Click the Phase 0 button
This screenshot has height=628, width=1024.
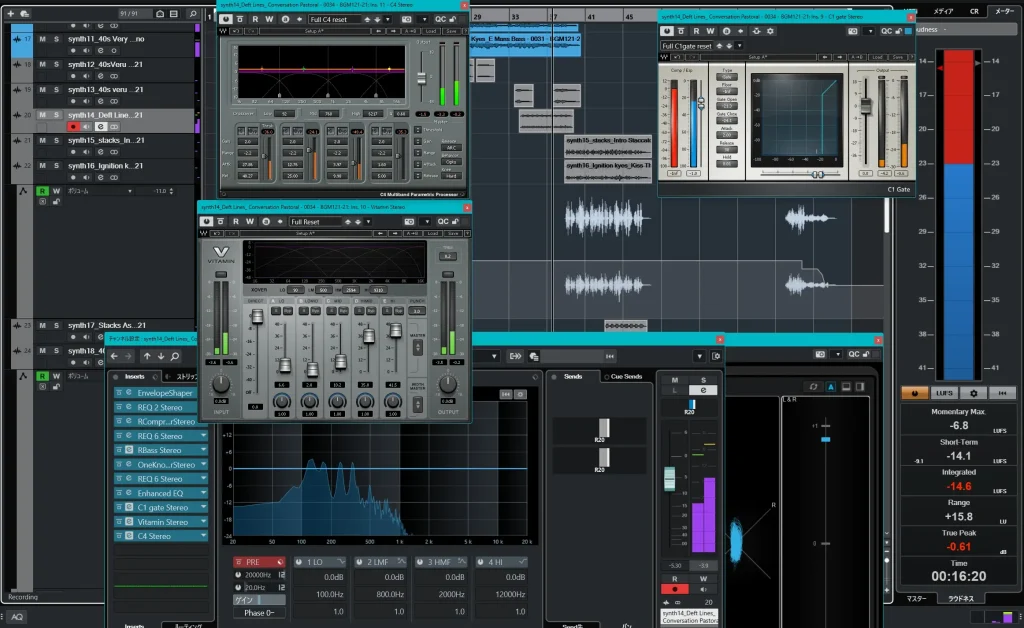(x=259, y=612)
